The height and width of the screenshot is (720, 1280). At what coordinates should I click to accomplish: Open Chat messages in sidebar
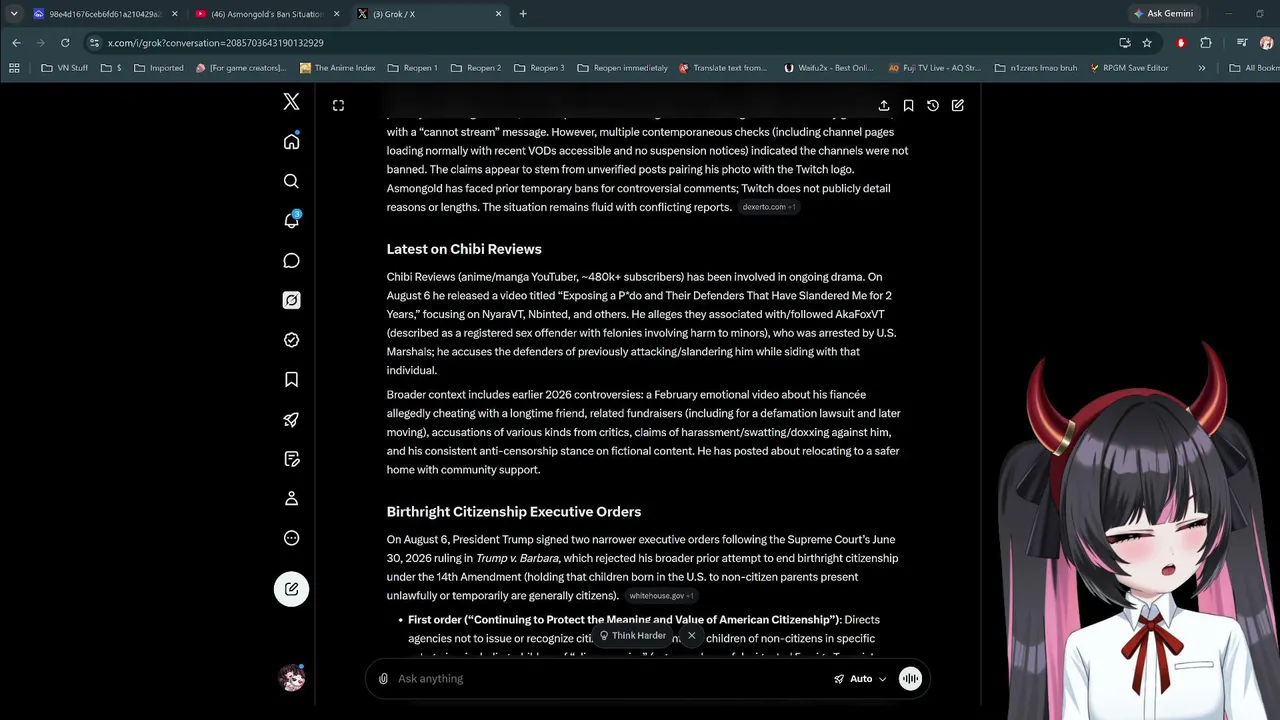point(291,260)
